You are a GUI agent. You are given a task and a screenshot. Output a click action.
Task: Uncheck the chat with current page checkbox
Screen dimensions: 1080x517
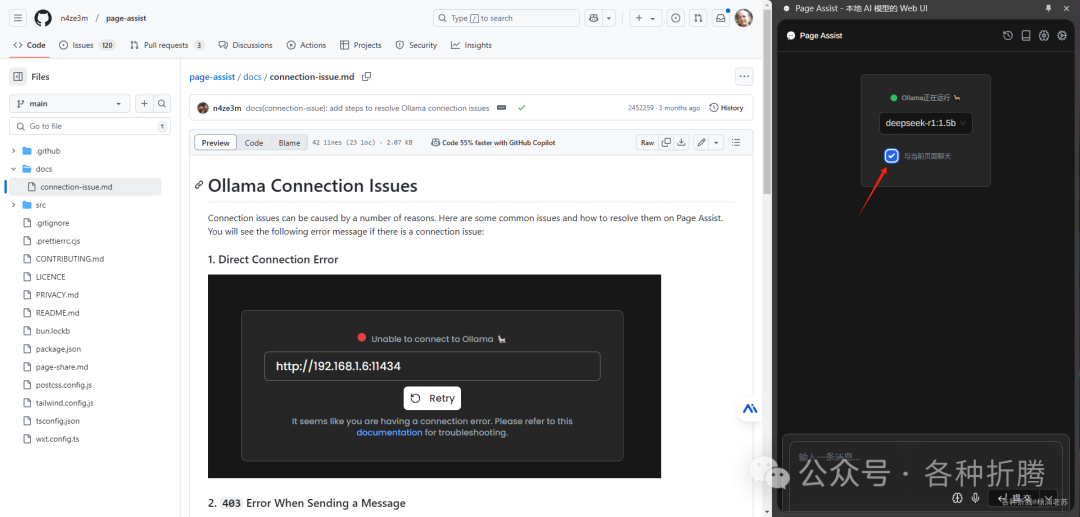point(891,156)
